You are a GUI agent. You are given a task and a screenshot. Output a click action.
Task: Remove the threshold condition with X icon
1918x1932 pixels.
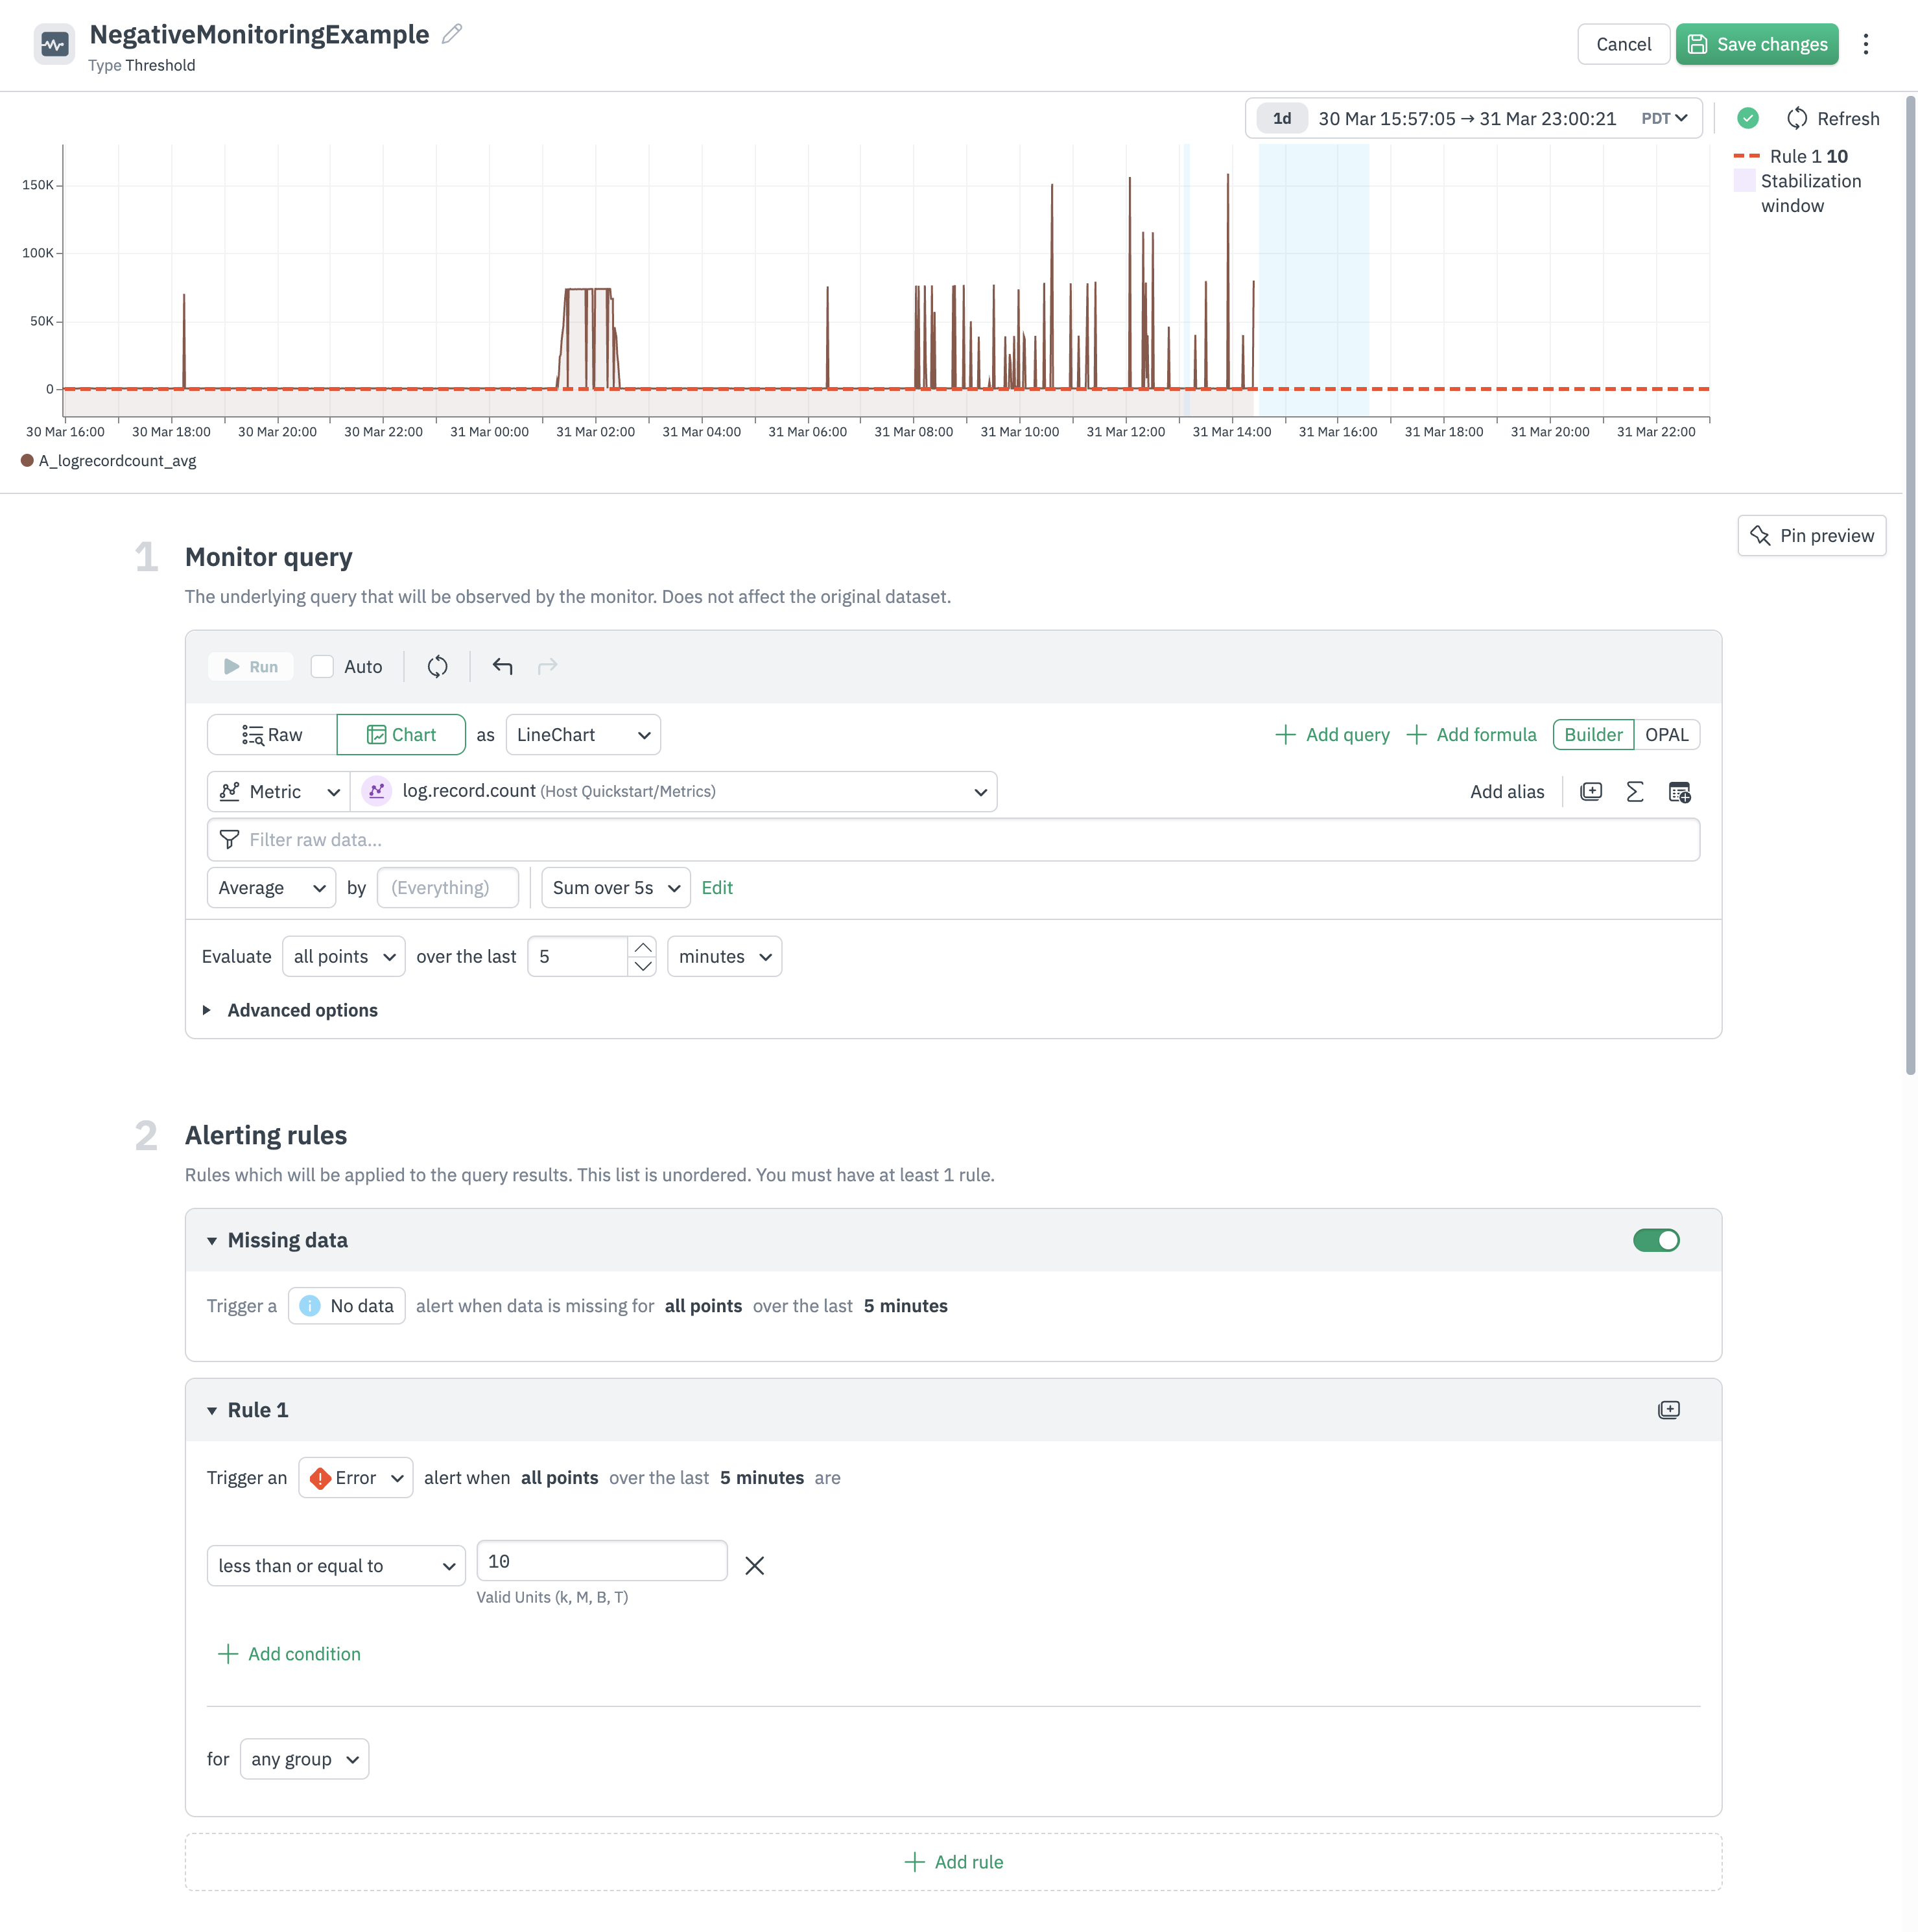coord(754,1566)
